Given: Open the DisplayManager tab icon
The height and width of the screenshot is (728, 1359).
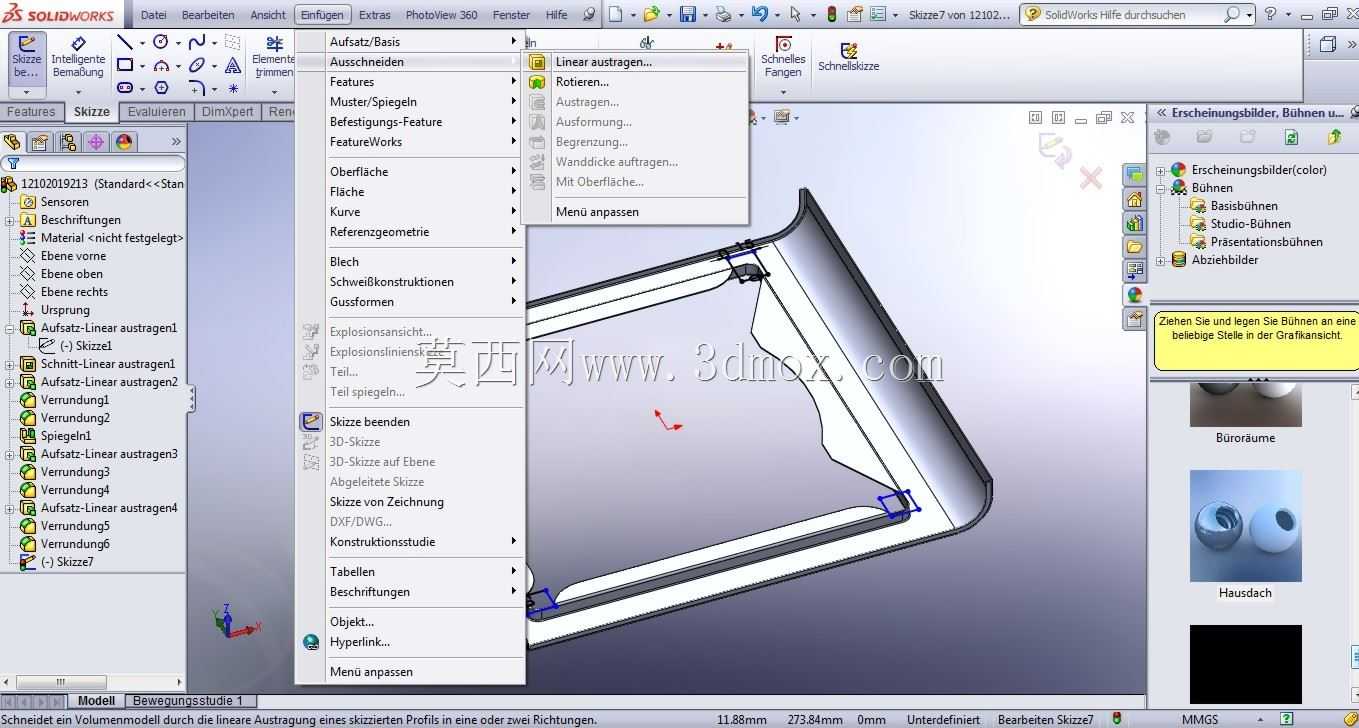Looking at the screenshot, I should click(x=124, y=142).
